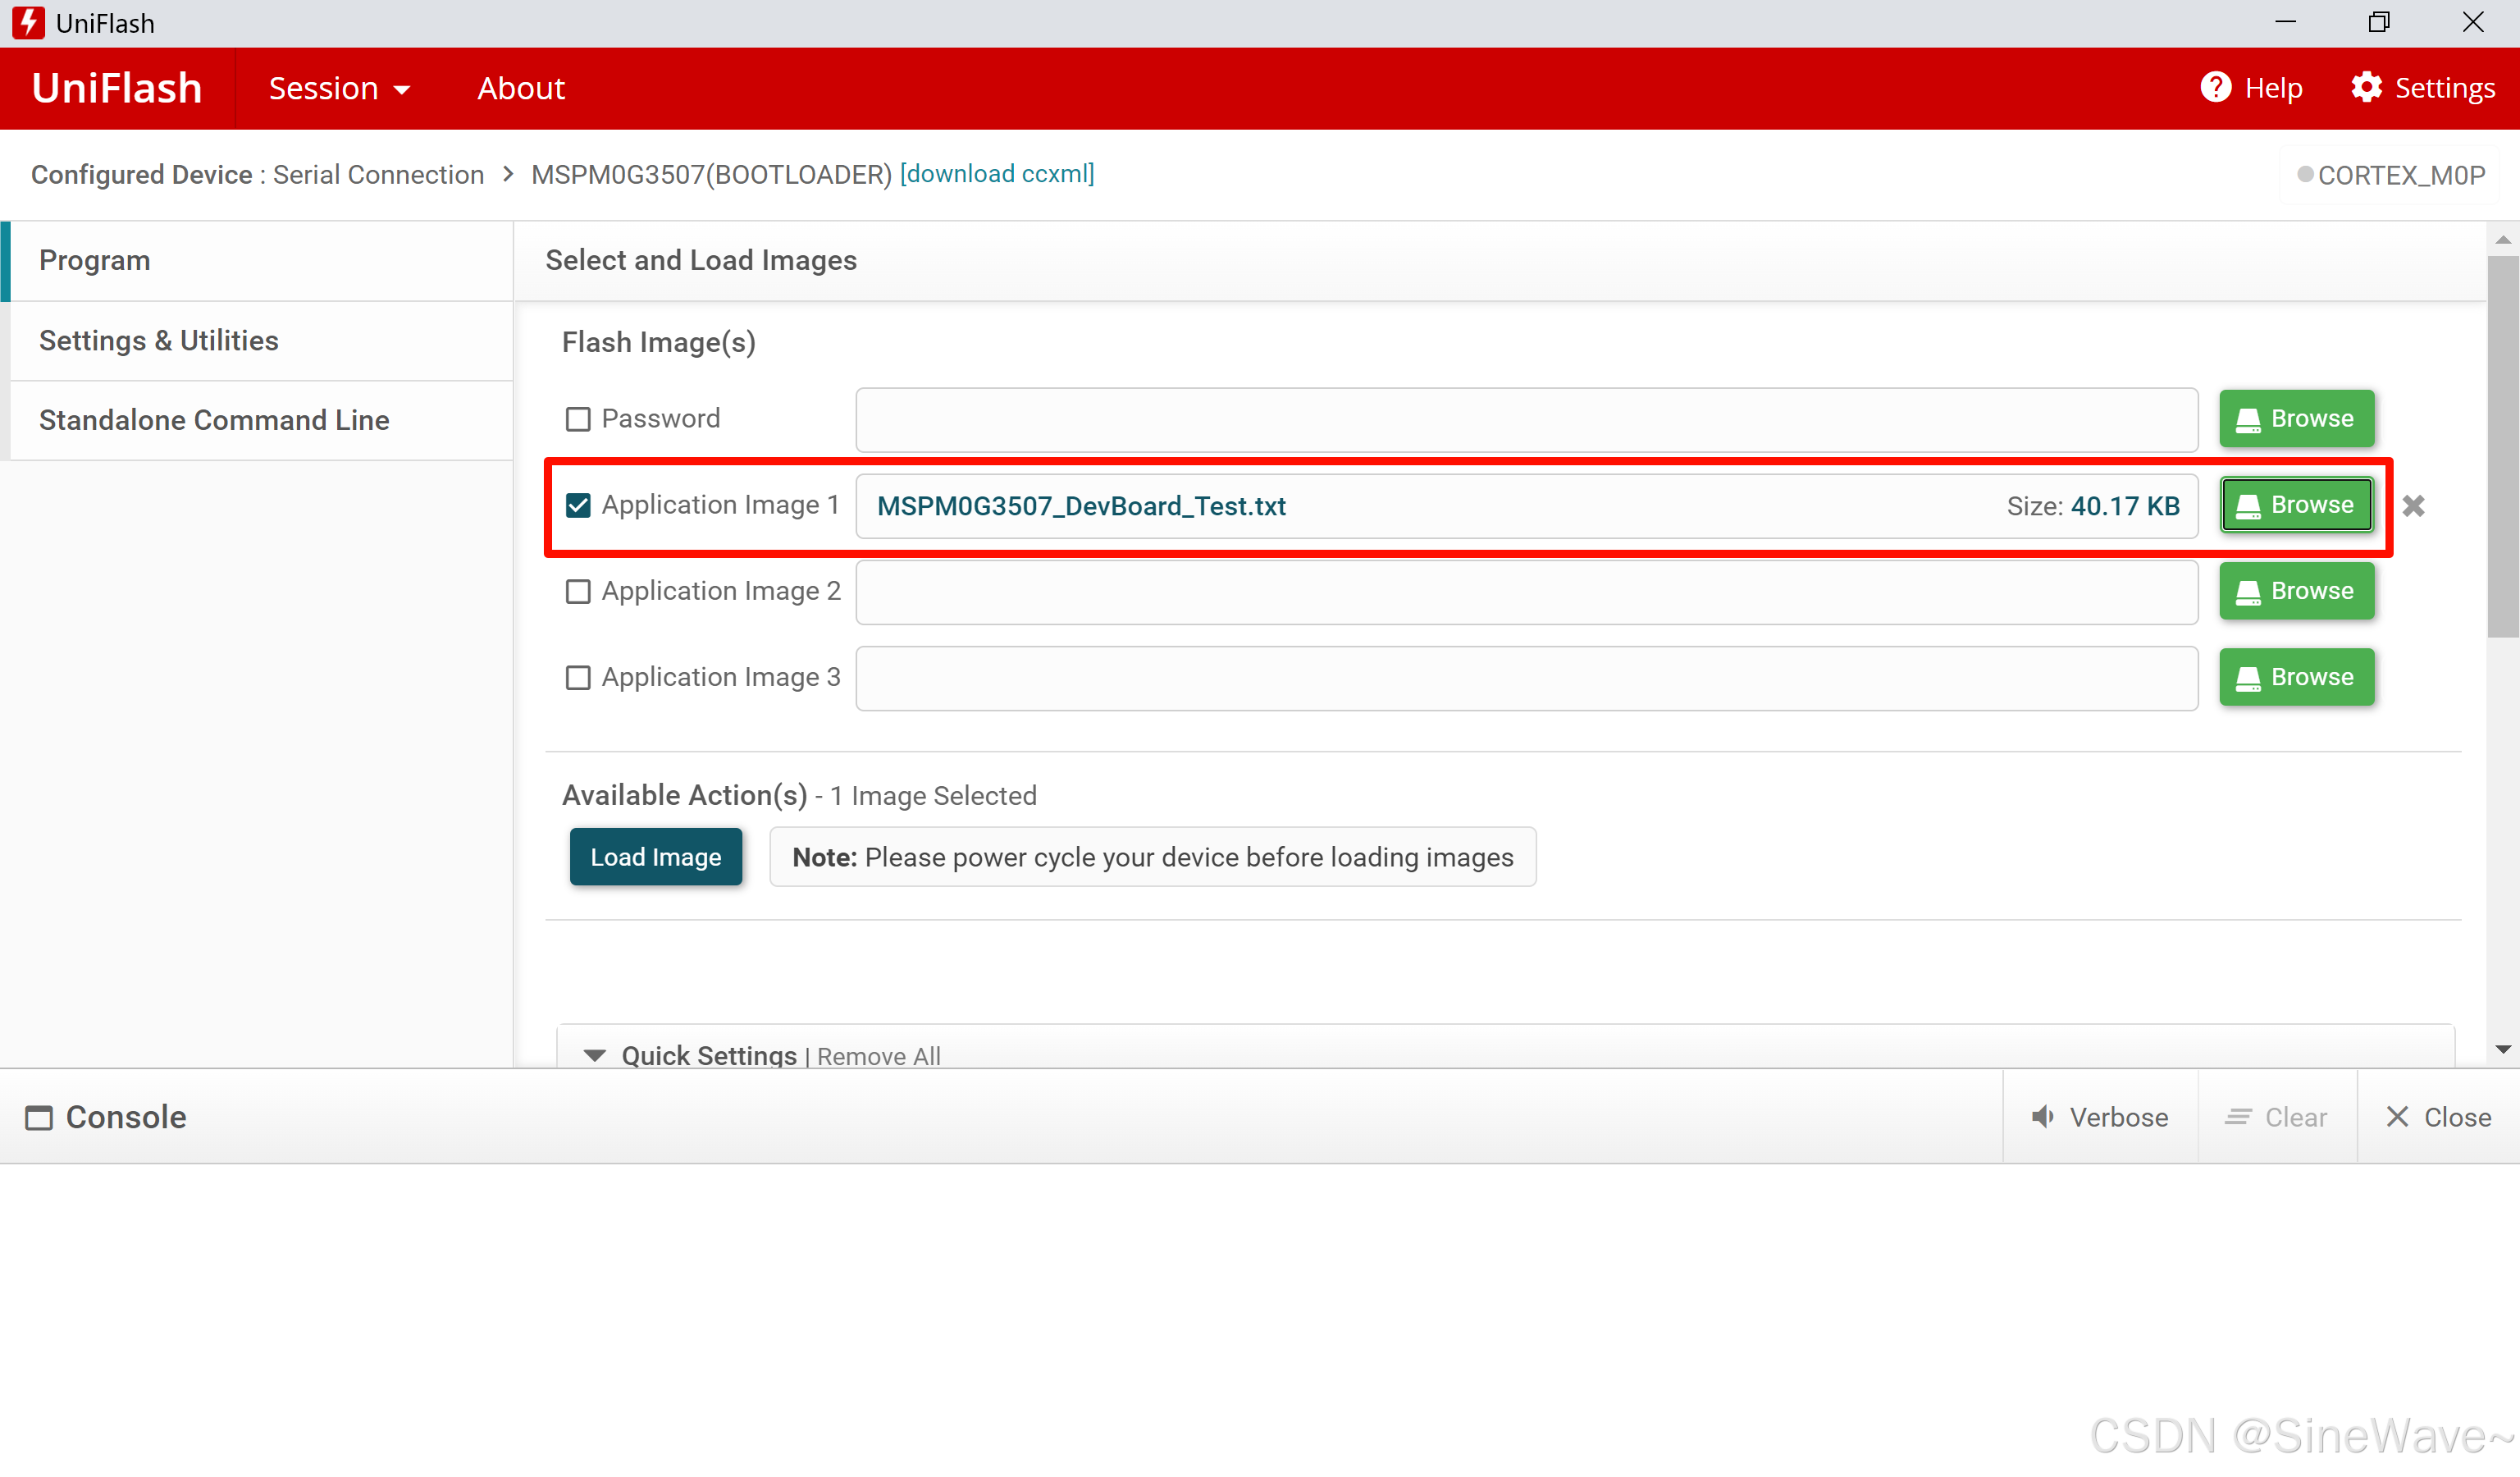
Task: Close the console panel with the X icon
Action: pyautogui.click(x=2397, y=1116)
